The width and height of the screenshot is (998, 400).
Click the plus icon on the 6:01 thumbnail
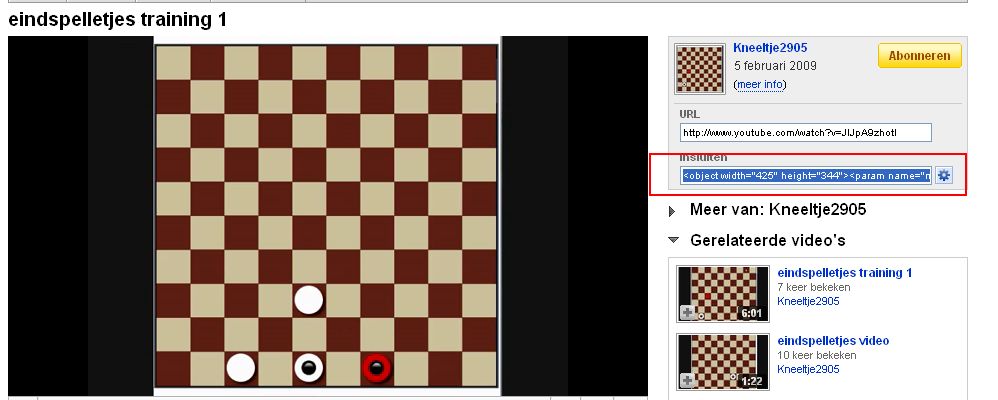tap(688, 313)
